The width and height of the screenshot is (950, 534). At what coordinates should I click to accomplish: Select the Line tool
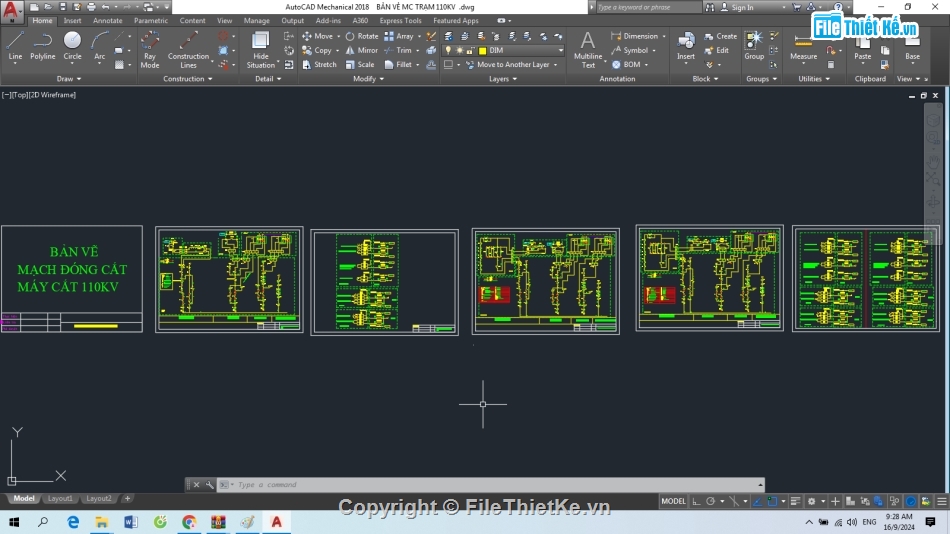[15, 46]
